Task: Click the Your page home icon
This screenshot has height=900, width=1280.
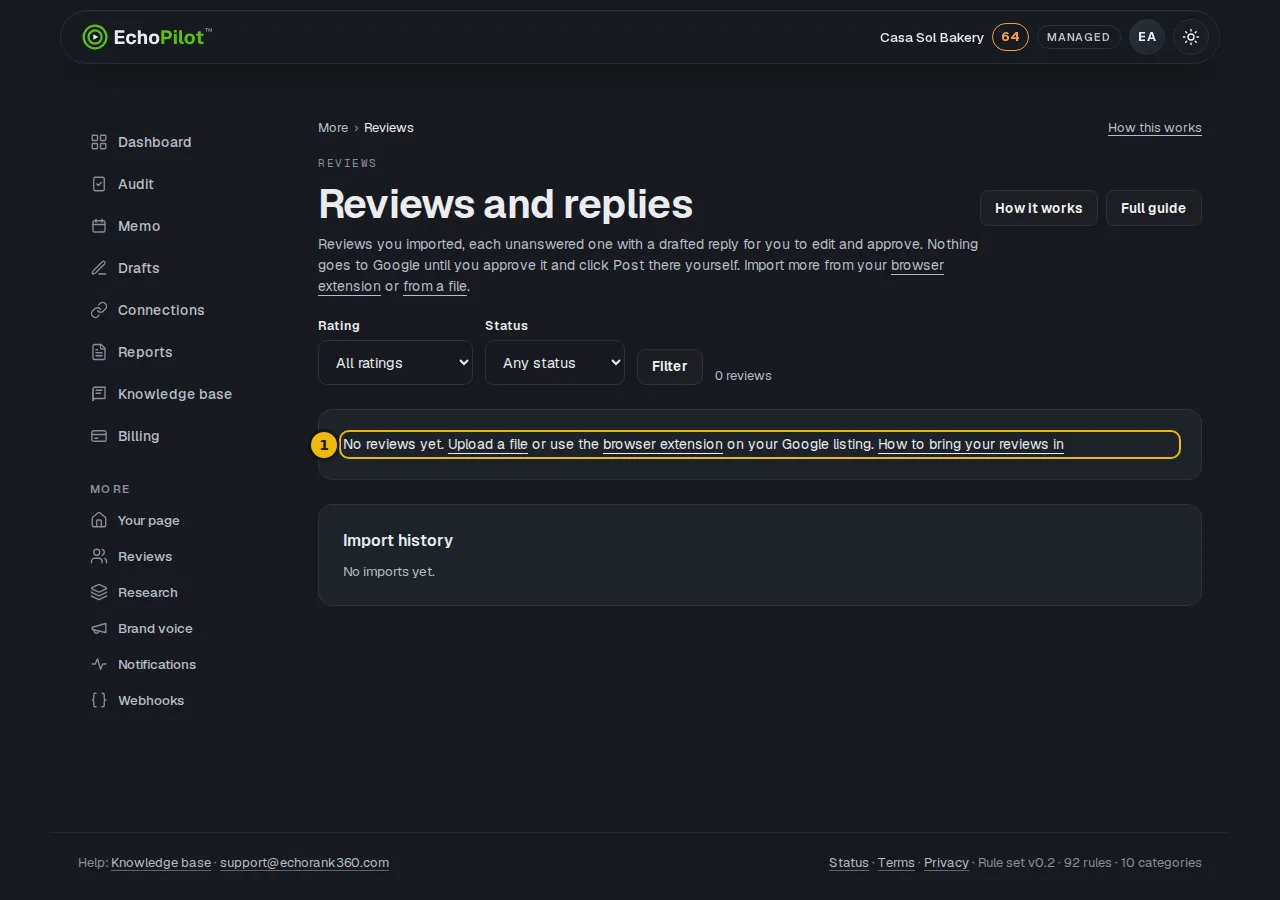Action: [x=99, y=520]
